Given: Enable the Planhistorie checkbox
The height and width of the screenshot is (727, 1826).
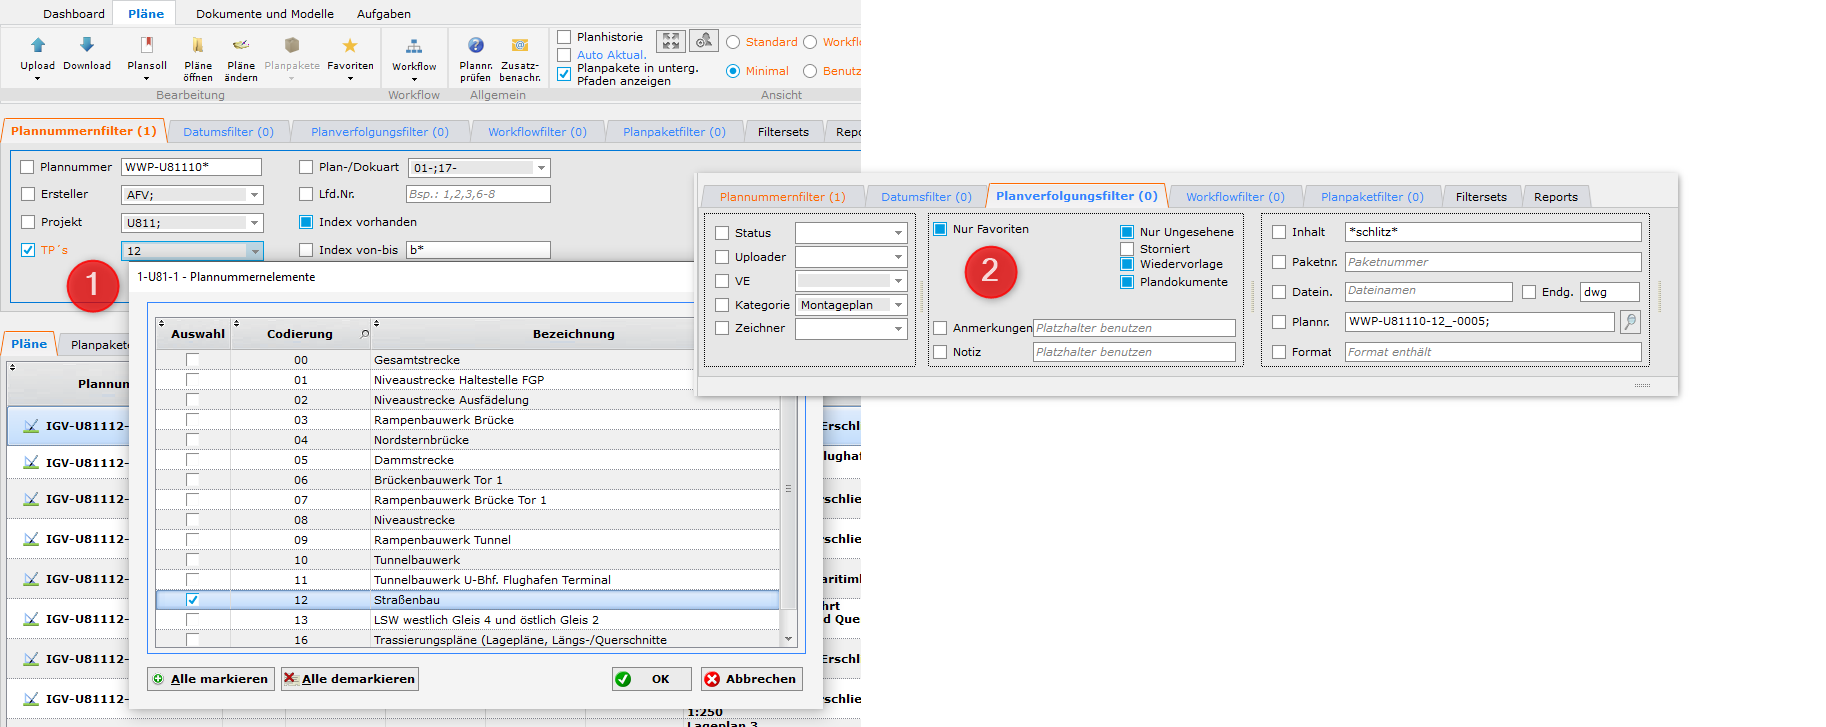Looking at the screenshot, I should tap(564, 37).
